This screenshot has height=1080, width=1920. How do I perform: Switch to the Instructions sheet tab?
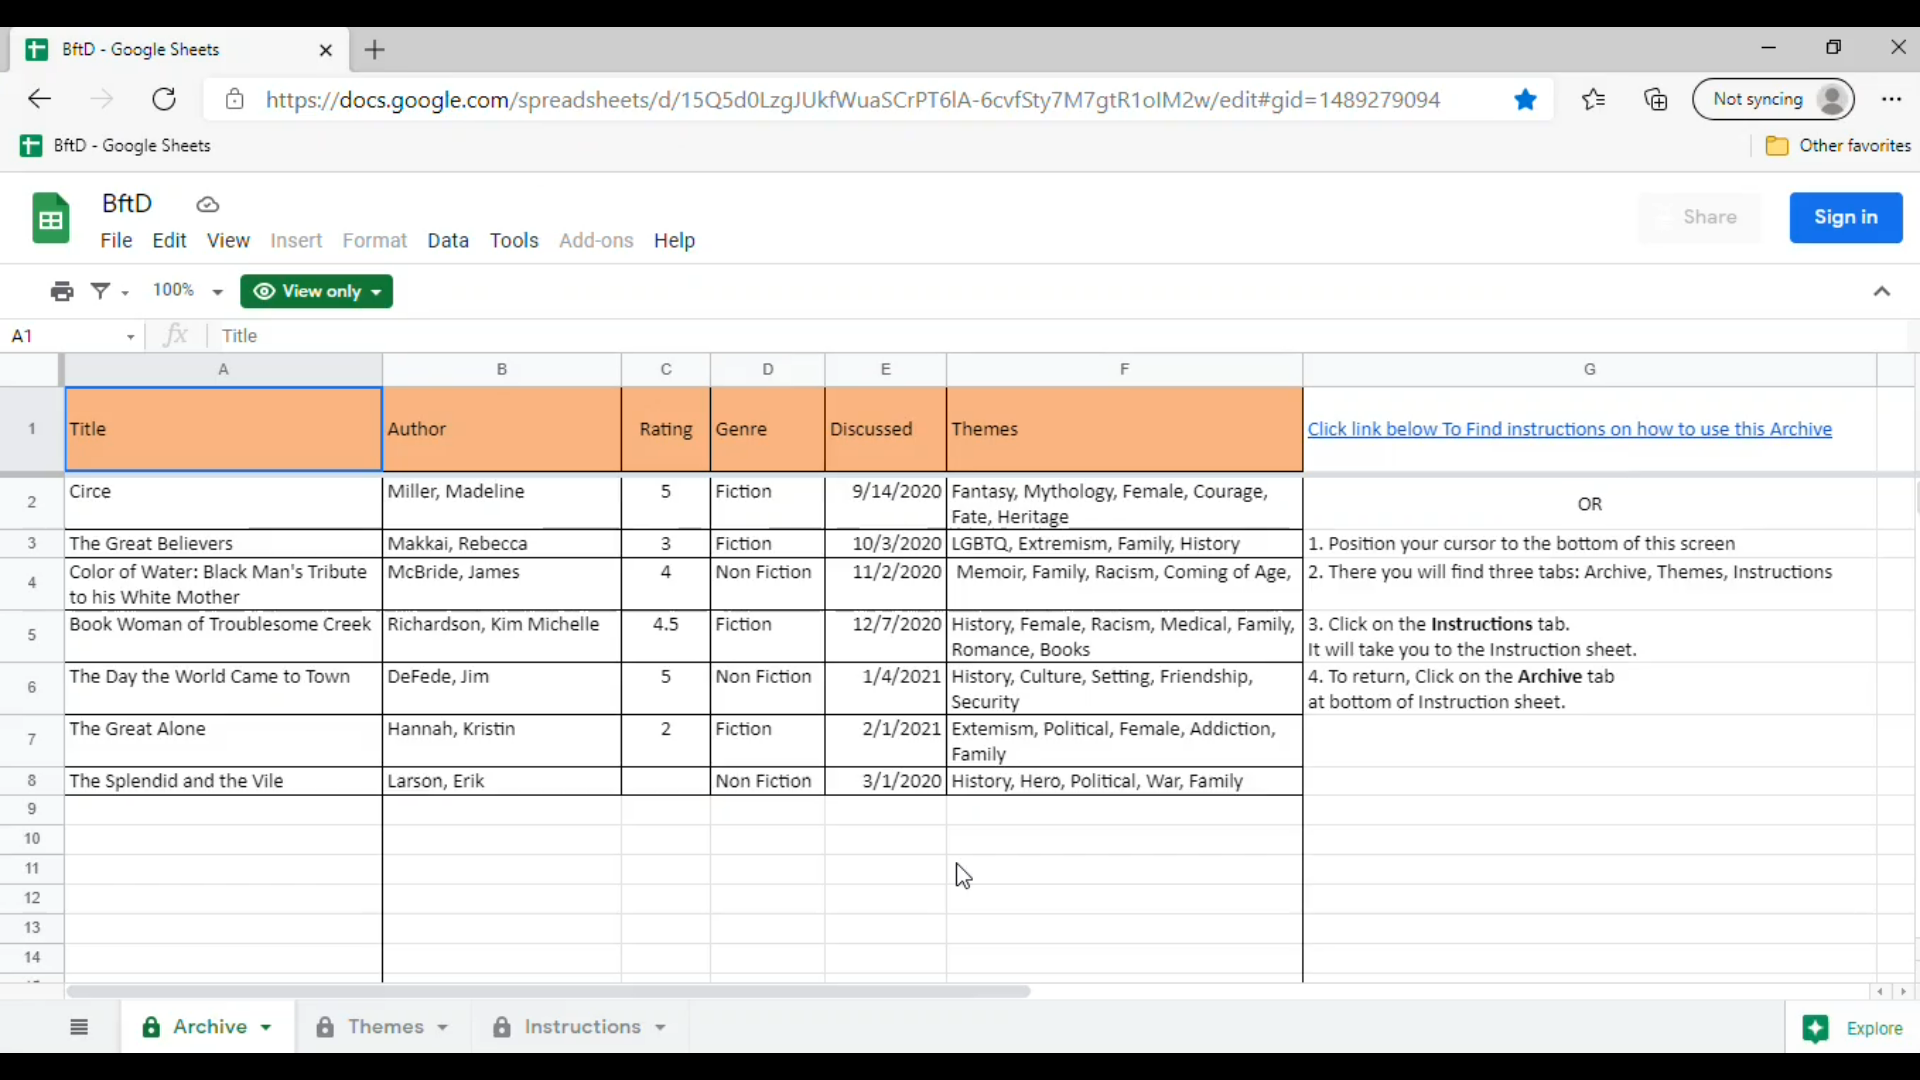(582, 1027)
